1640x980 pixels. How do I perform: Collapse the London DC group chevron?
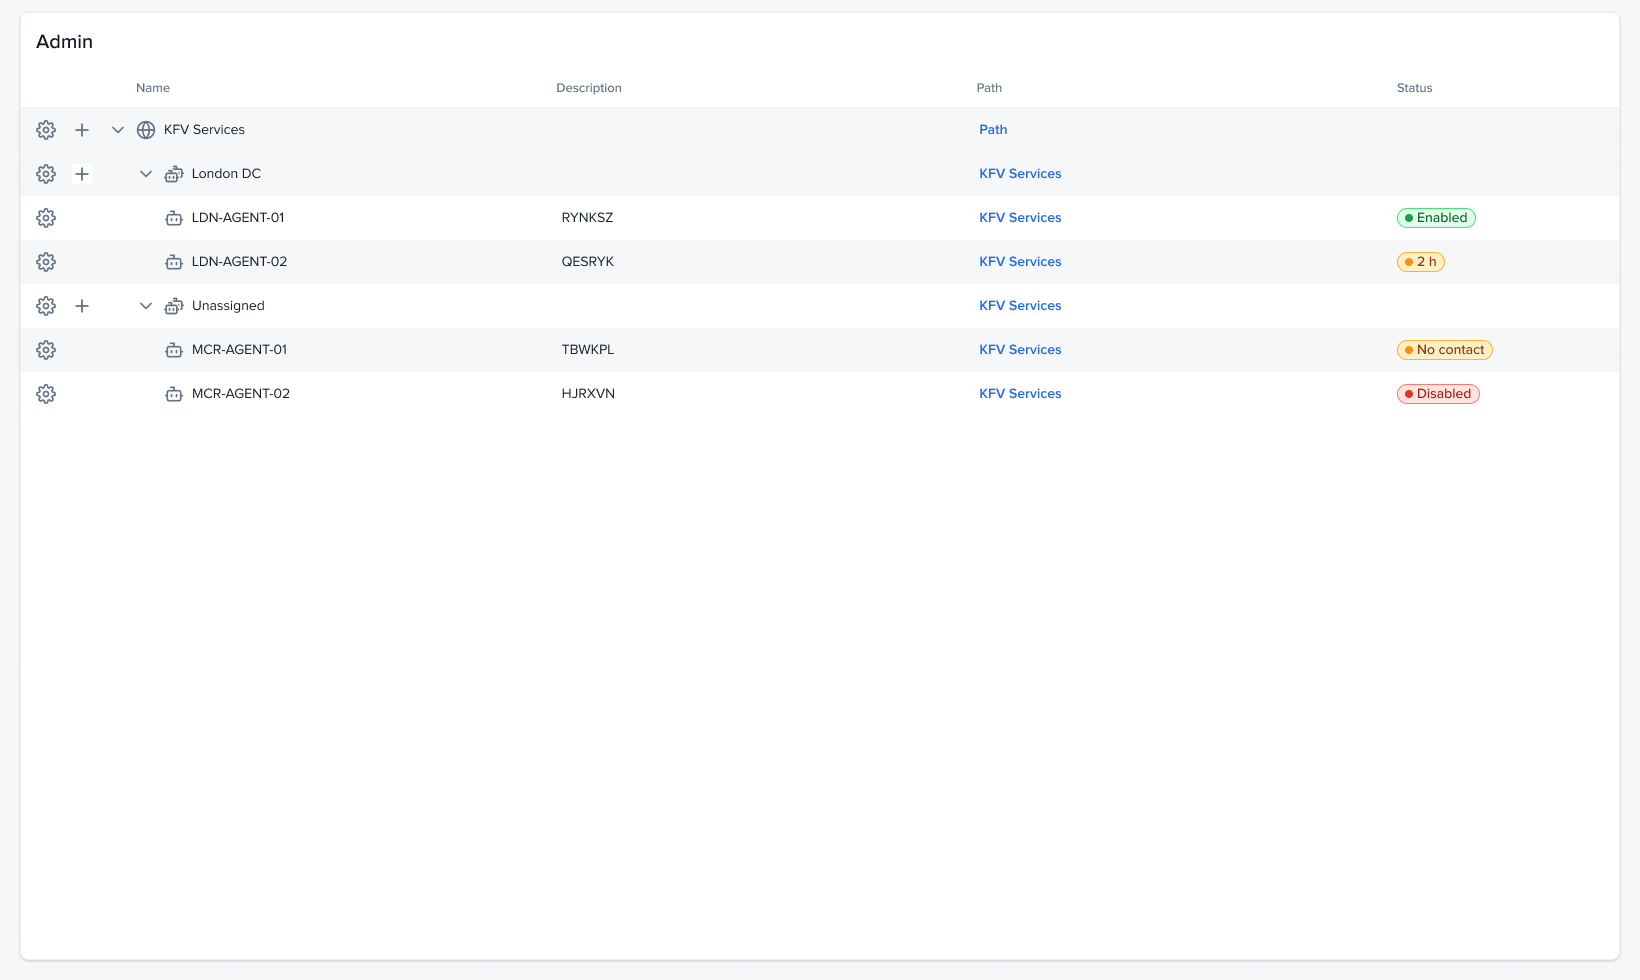pyautogui.click(x=146, y=174)
